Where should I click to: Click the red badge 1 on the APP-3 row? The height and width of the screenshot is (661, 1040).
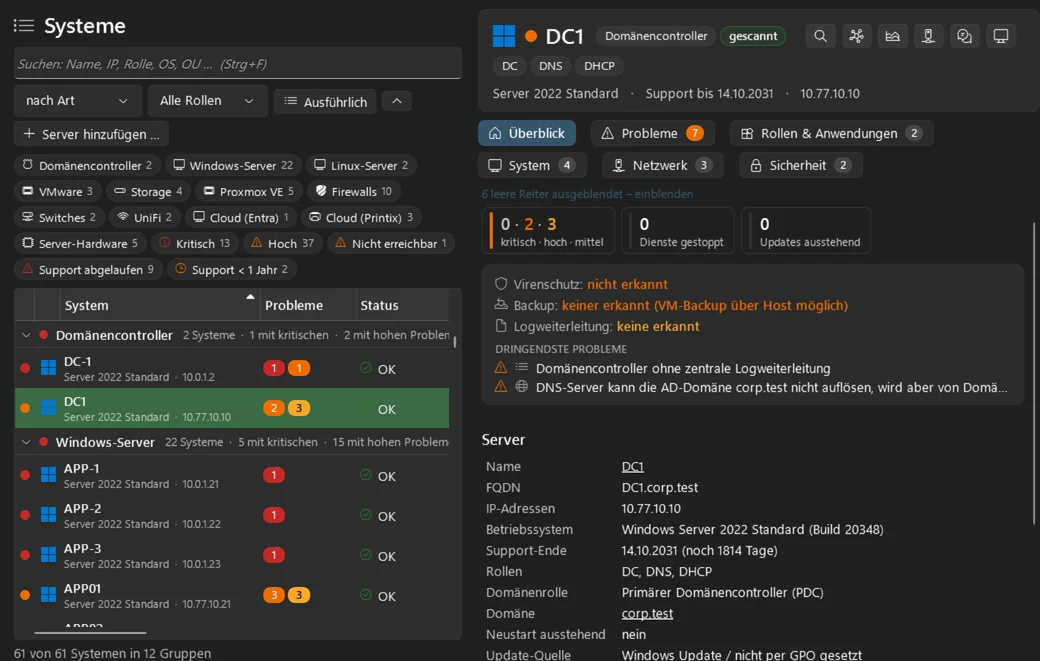(273, 555)
